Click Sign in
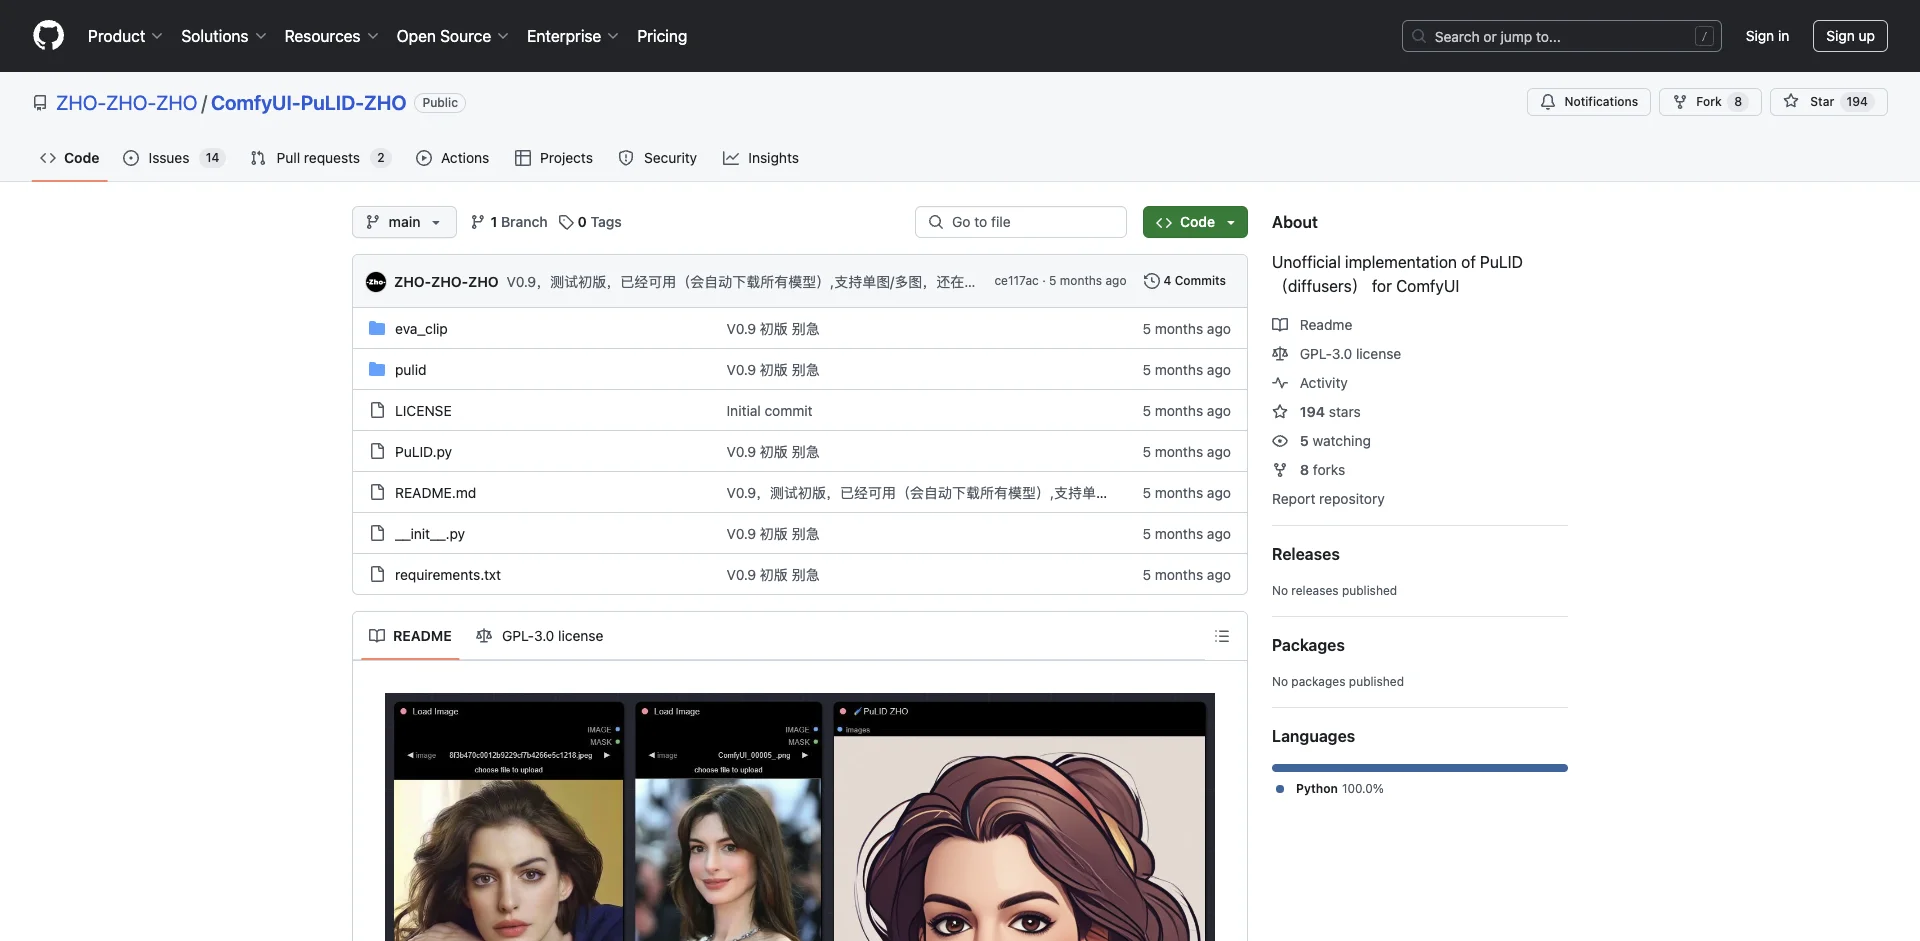Screen dimensions: 1920x941 pos(1767,36)
